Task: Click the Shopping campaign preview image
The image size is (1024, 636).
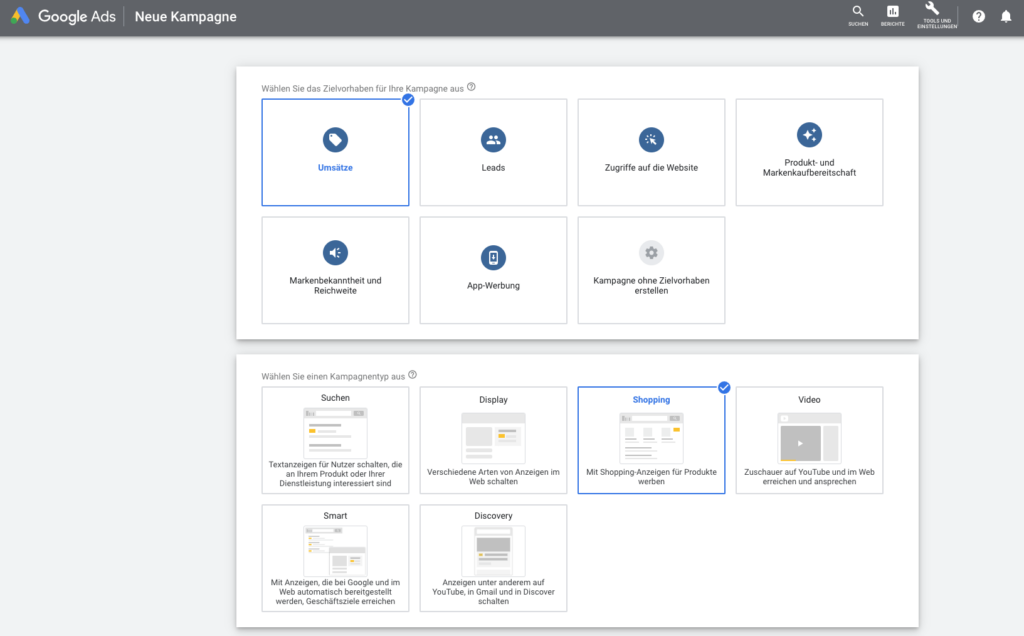Action: tap(651, 437)
